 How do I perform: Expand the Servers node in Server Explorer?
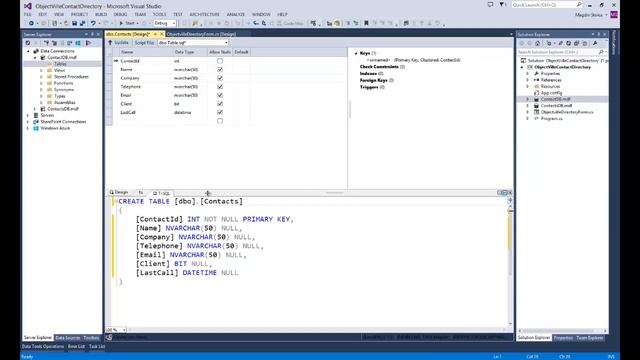click(x=29, y=115)
